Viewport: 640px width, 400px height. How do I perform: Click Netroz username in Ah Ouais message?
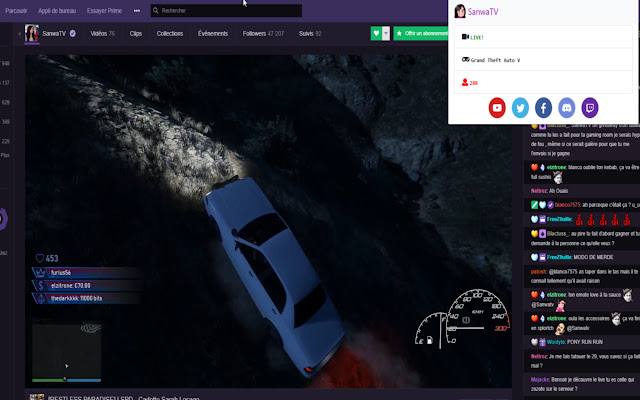(x=539, y=191)
